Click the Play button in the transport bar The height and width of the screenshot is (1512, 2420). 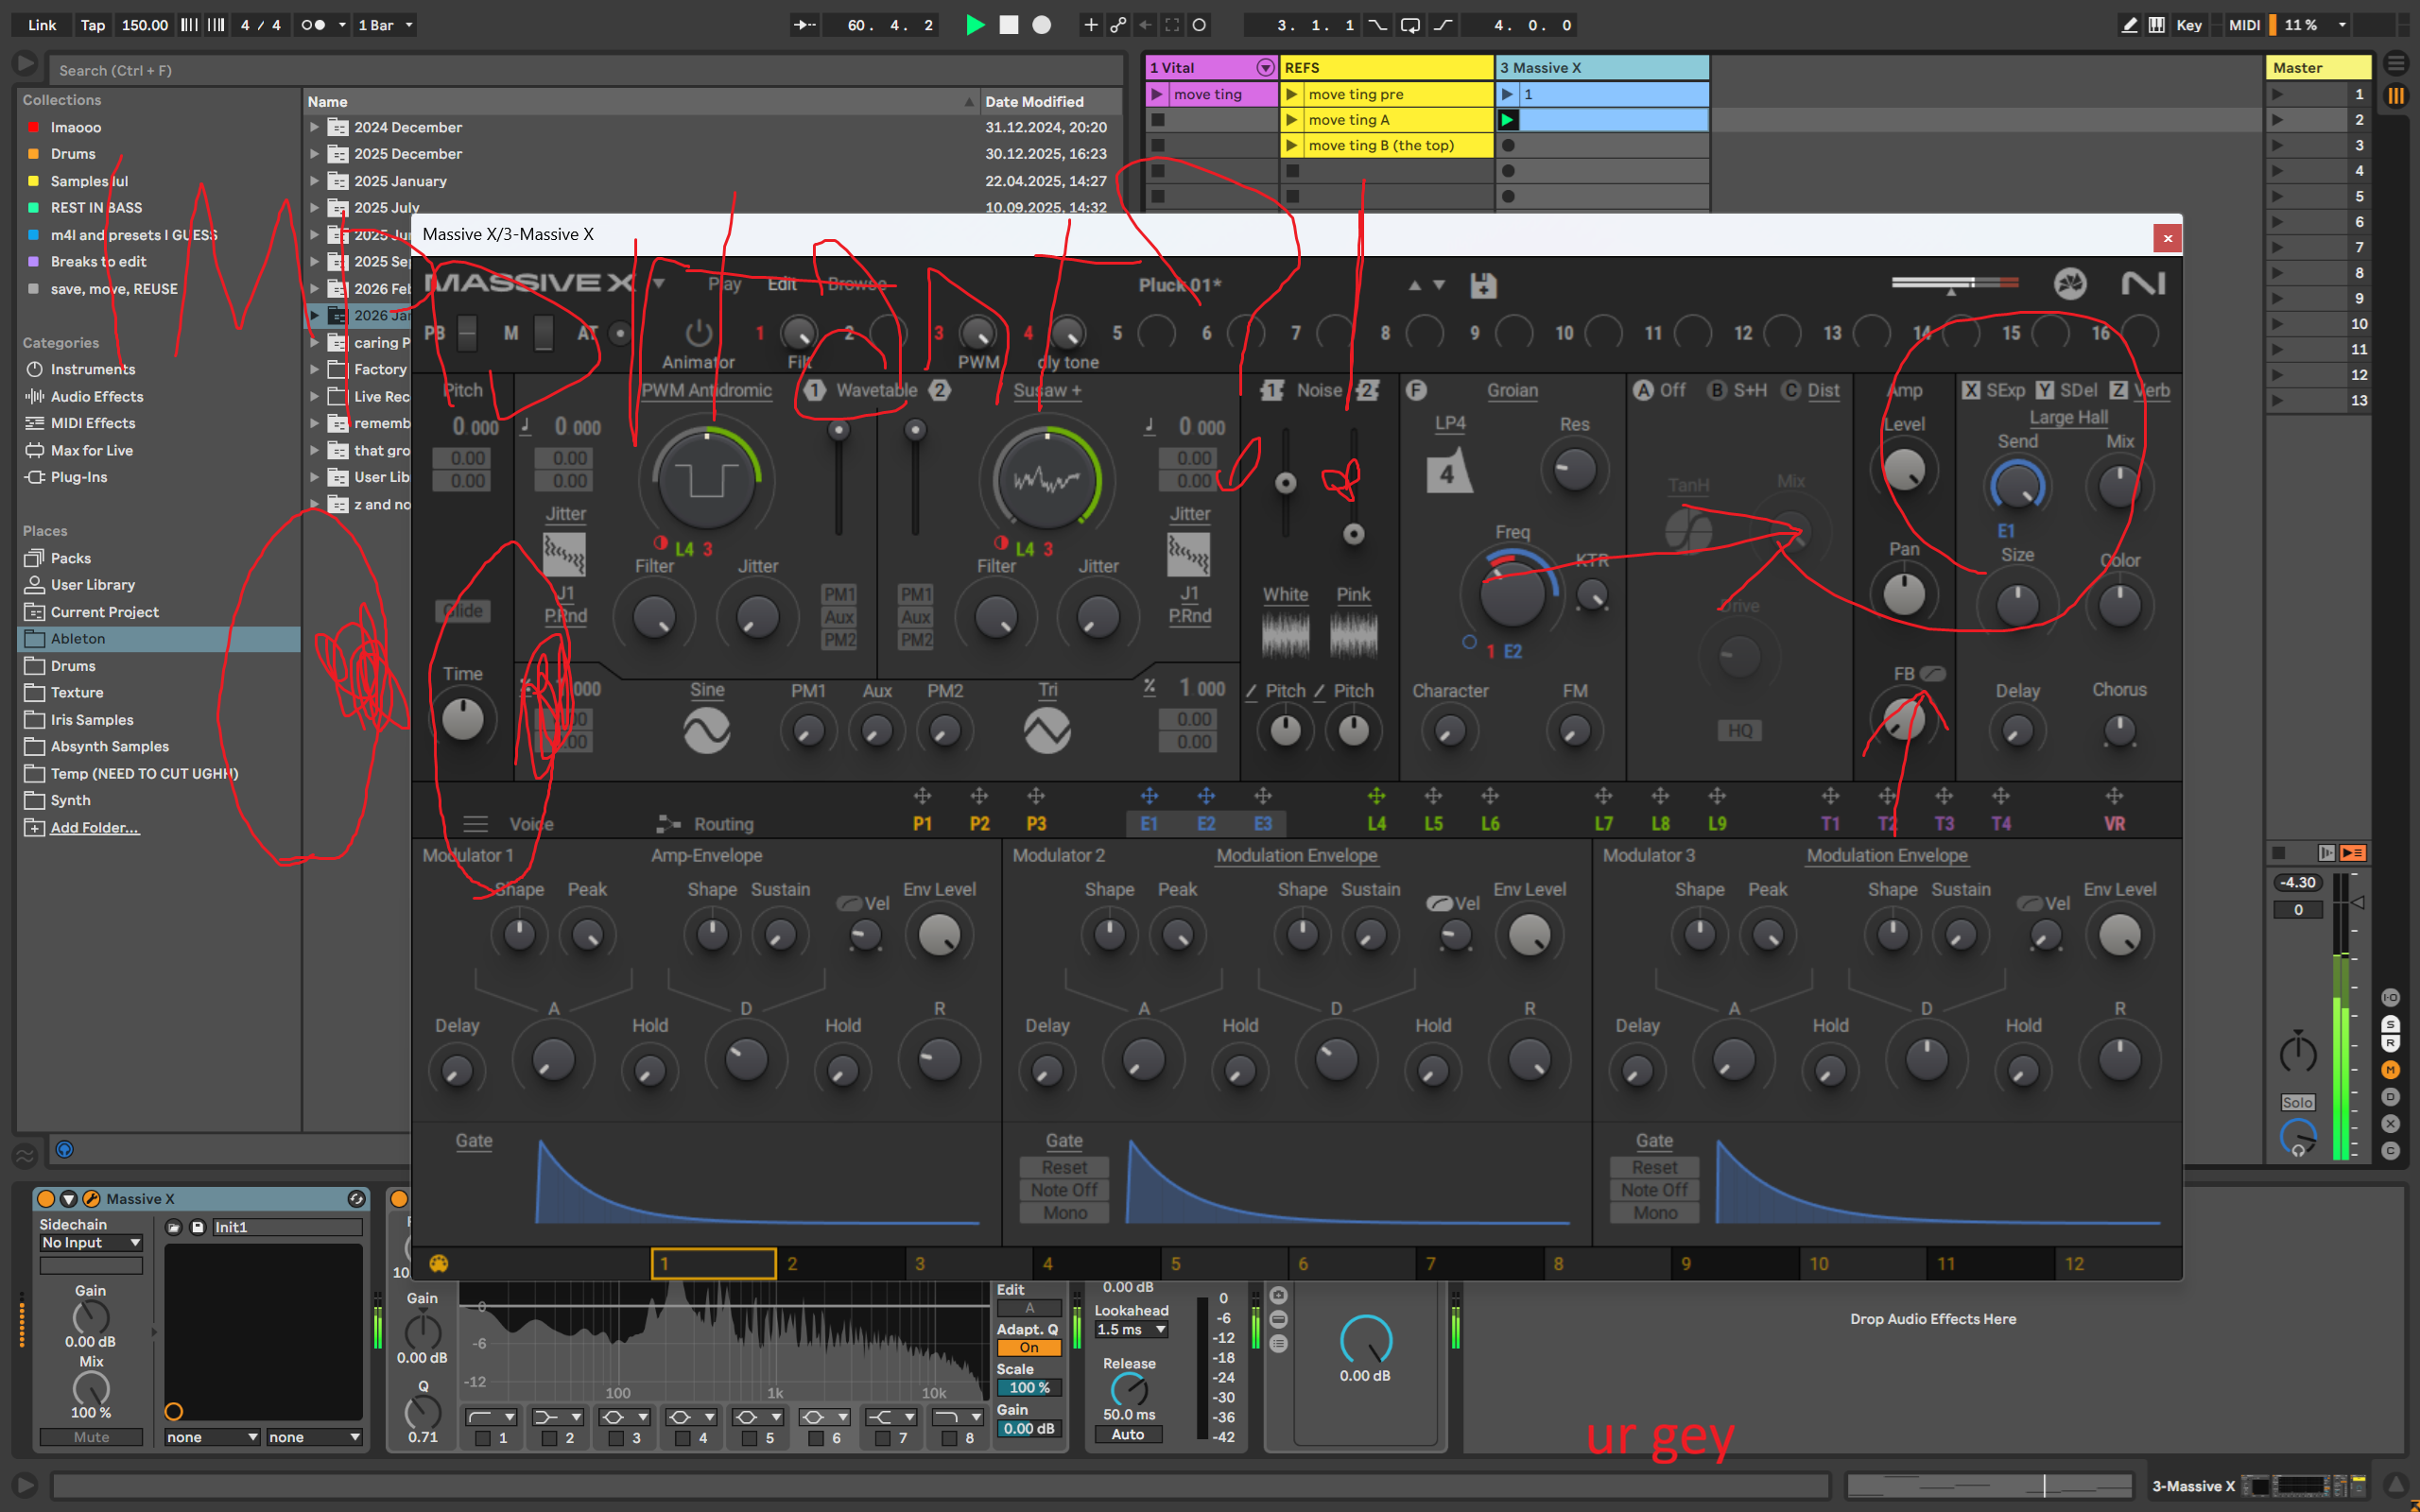pos(975,25)
